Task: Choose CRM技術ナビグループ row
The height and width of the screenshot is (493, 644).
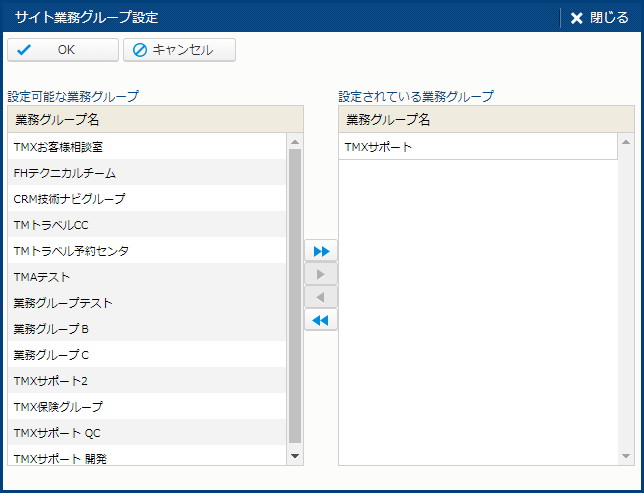Action: 146,199
